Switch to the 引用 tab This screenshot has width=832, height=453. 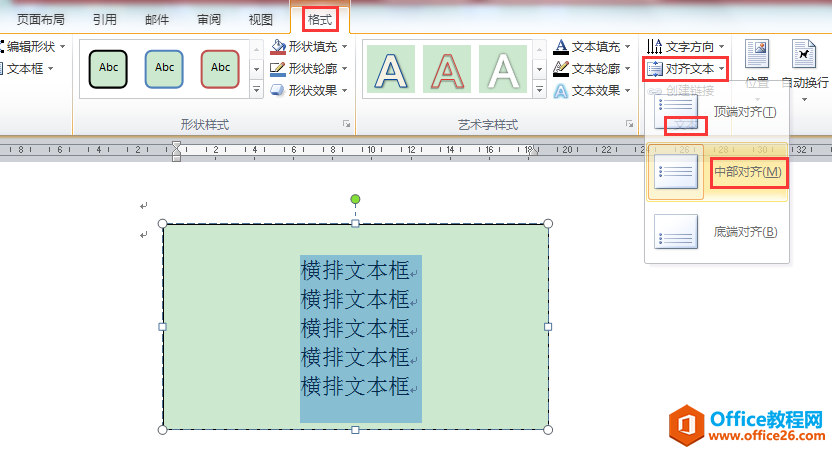(x=105, y=20)
